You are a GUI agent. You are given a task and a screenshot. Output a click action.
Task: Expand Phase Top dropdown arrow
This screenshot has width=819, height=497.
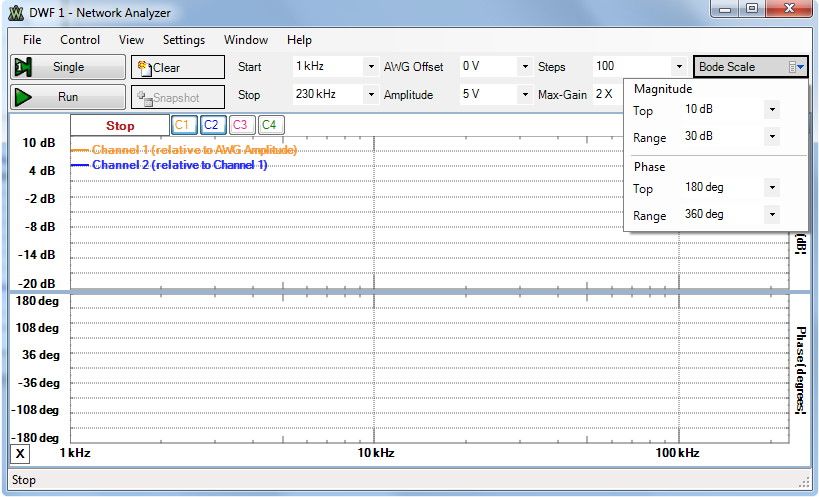(x=772, y=187)
